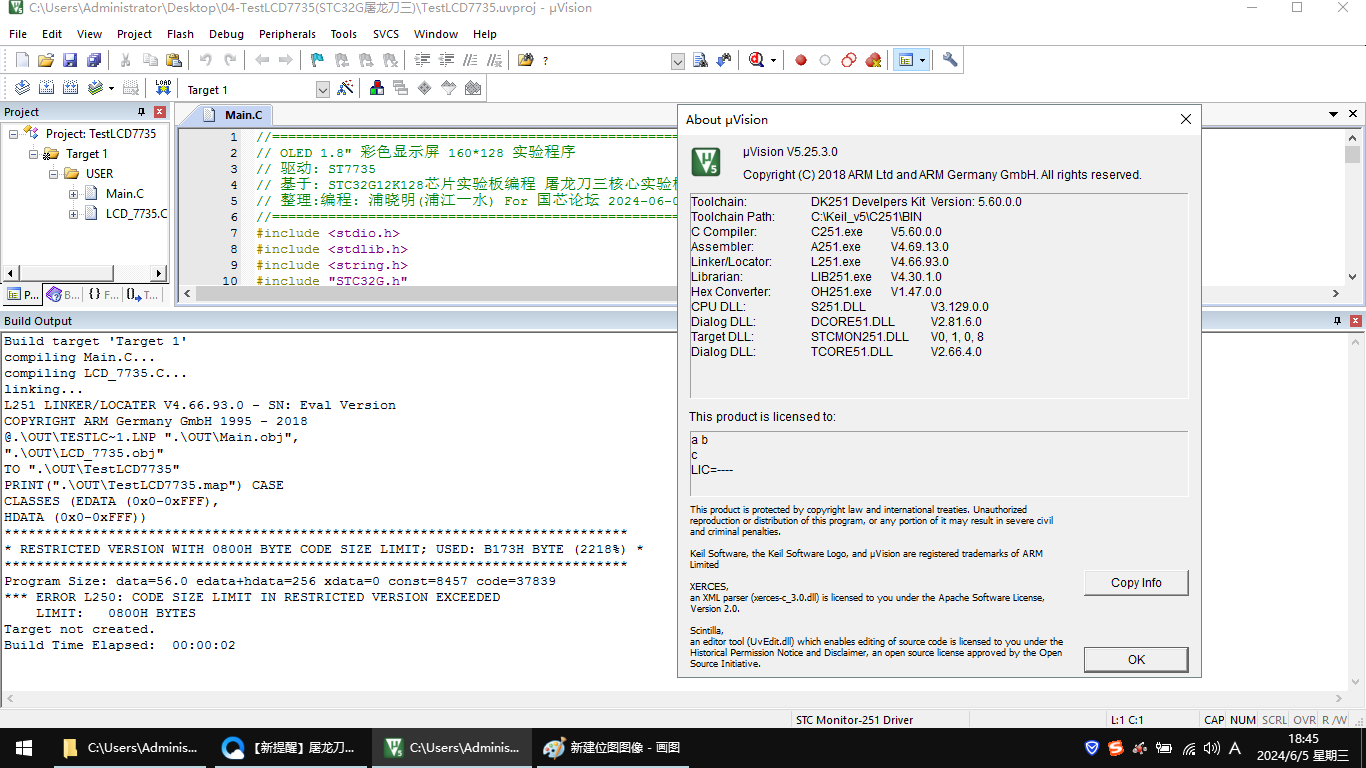Screen dimensions: 1366x768
Task: Open the batch build dropdown arrow
Action: tap(111, 88)
